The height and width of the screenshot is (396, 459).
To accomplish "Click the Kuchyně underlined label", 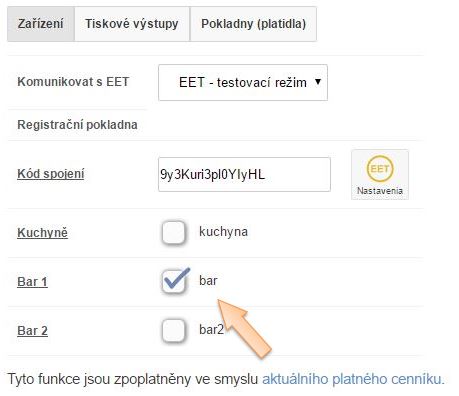I will coord(42,233).
